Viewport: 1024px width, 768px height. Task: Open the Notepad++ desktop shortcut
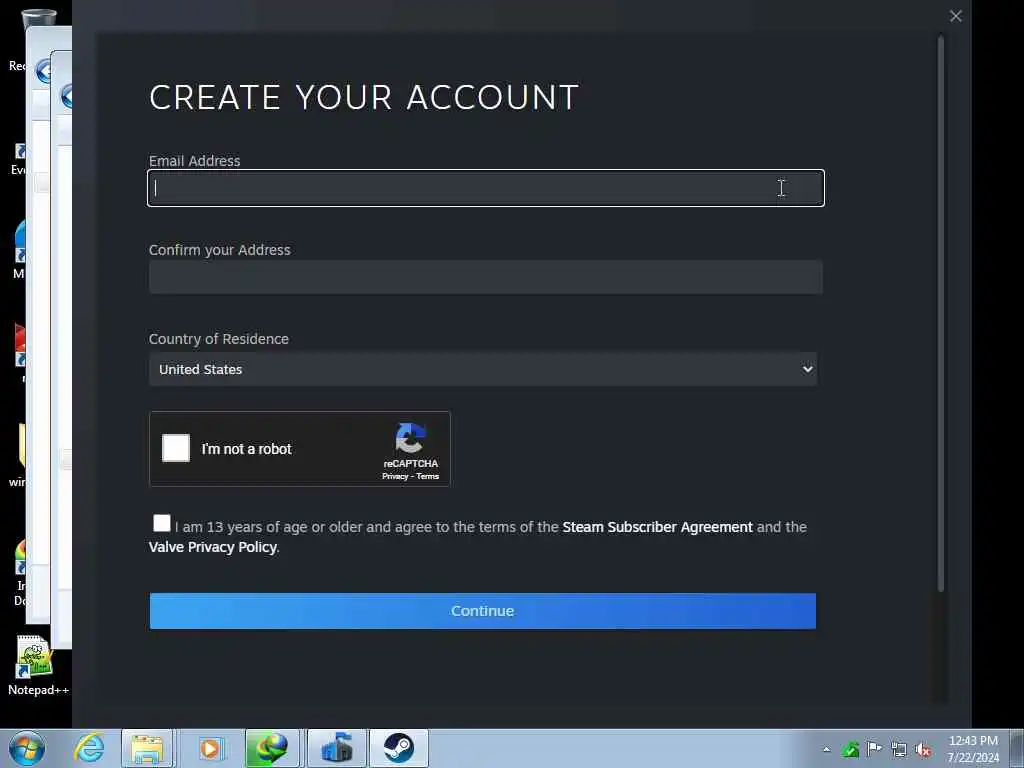[37, 665]
